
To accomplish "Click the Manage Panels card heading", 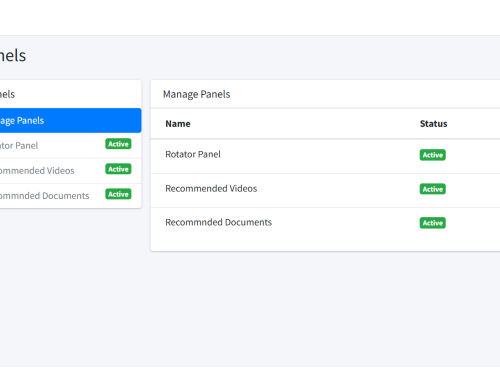I will pyautogui.click(x=197, y=94).
